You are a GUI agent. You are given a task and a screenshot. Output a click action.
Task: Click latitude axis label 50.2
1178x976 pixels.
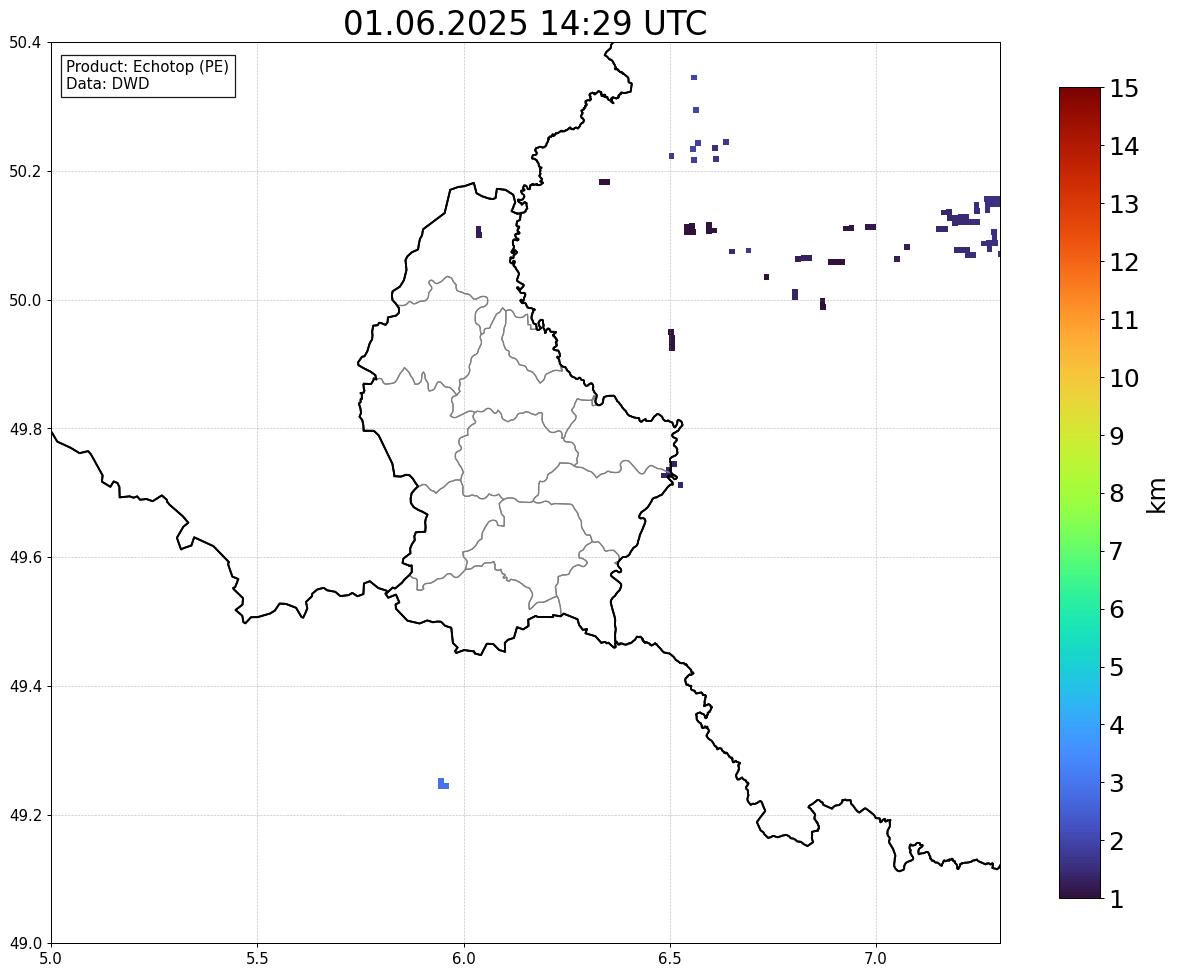(24, 171)
